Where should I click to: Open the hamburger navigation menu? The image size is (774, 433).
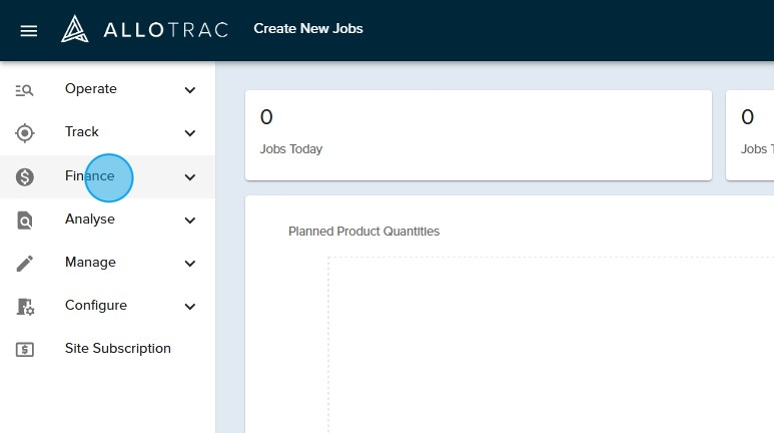click(29, 30)
